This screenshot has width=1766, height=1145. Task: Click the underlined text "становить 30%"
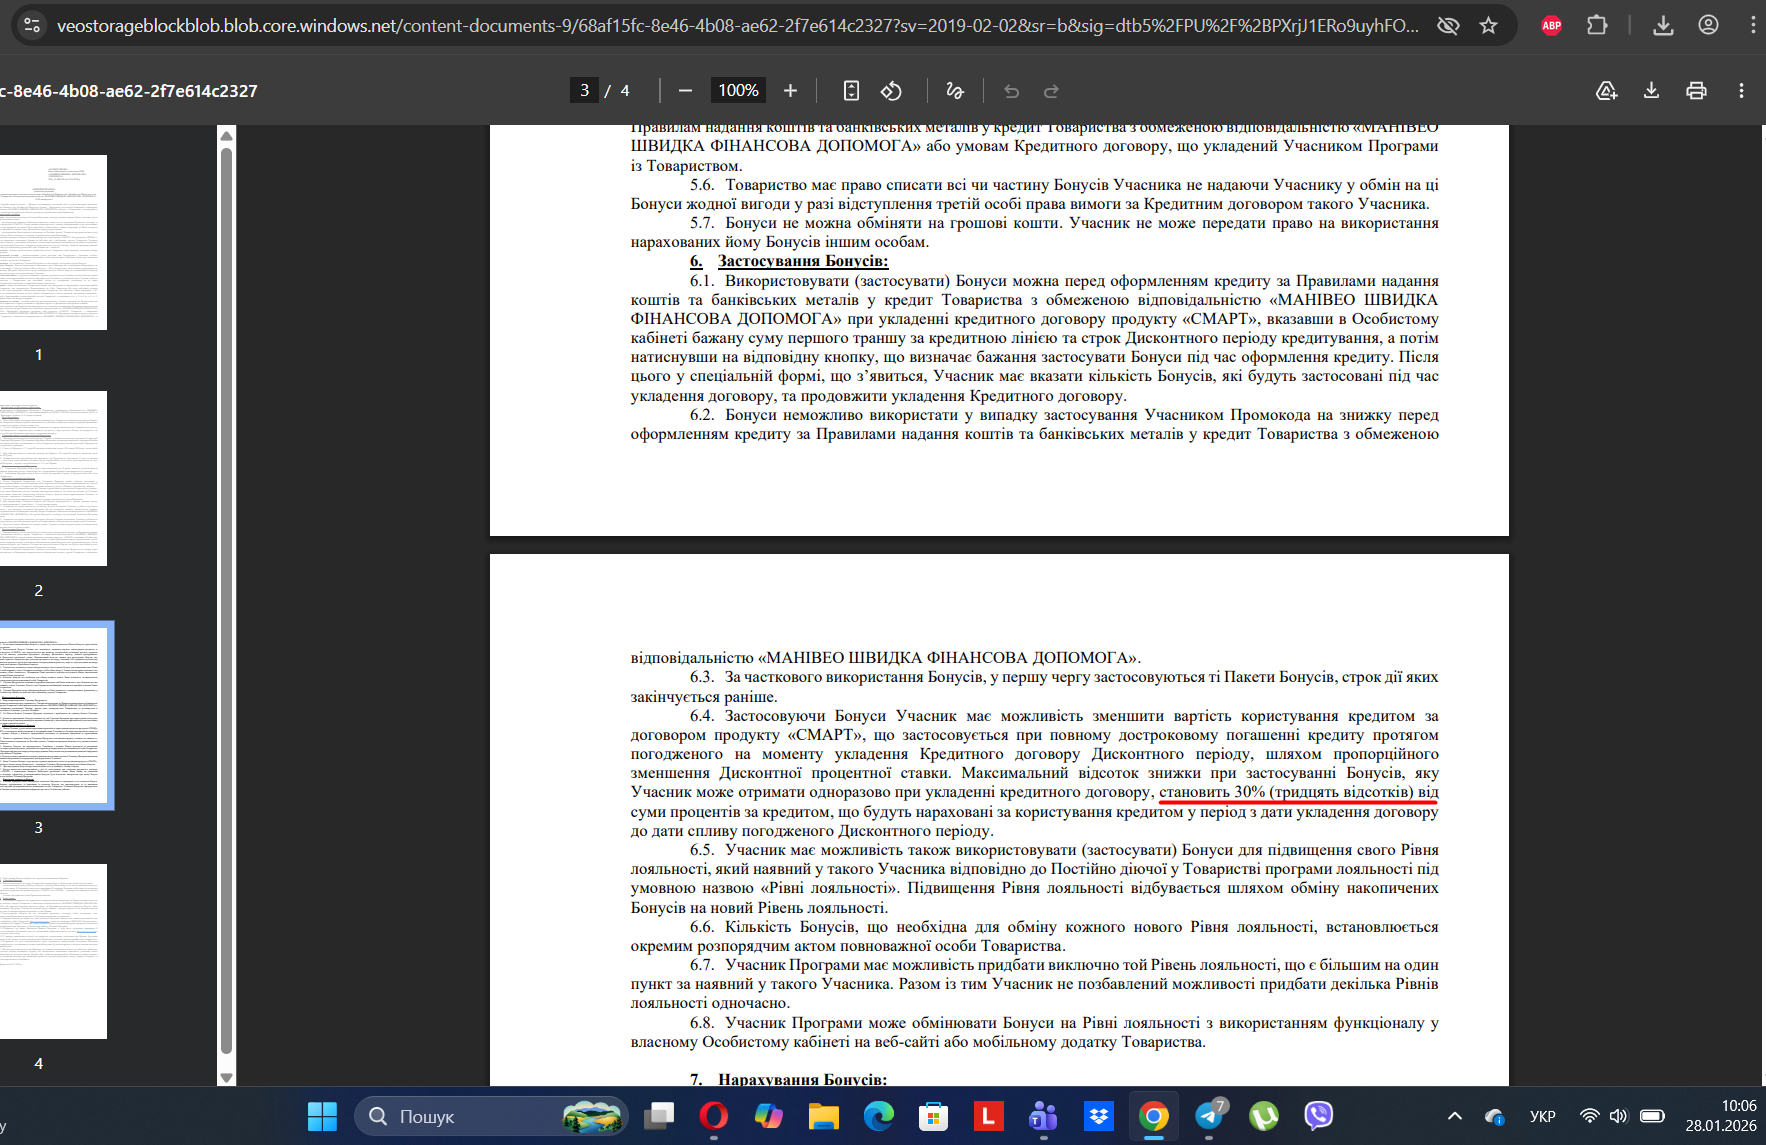[1212, 792]
